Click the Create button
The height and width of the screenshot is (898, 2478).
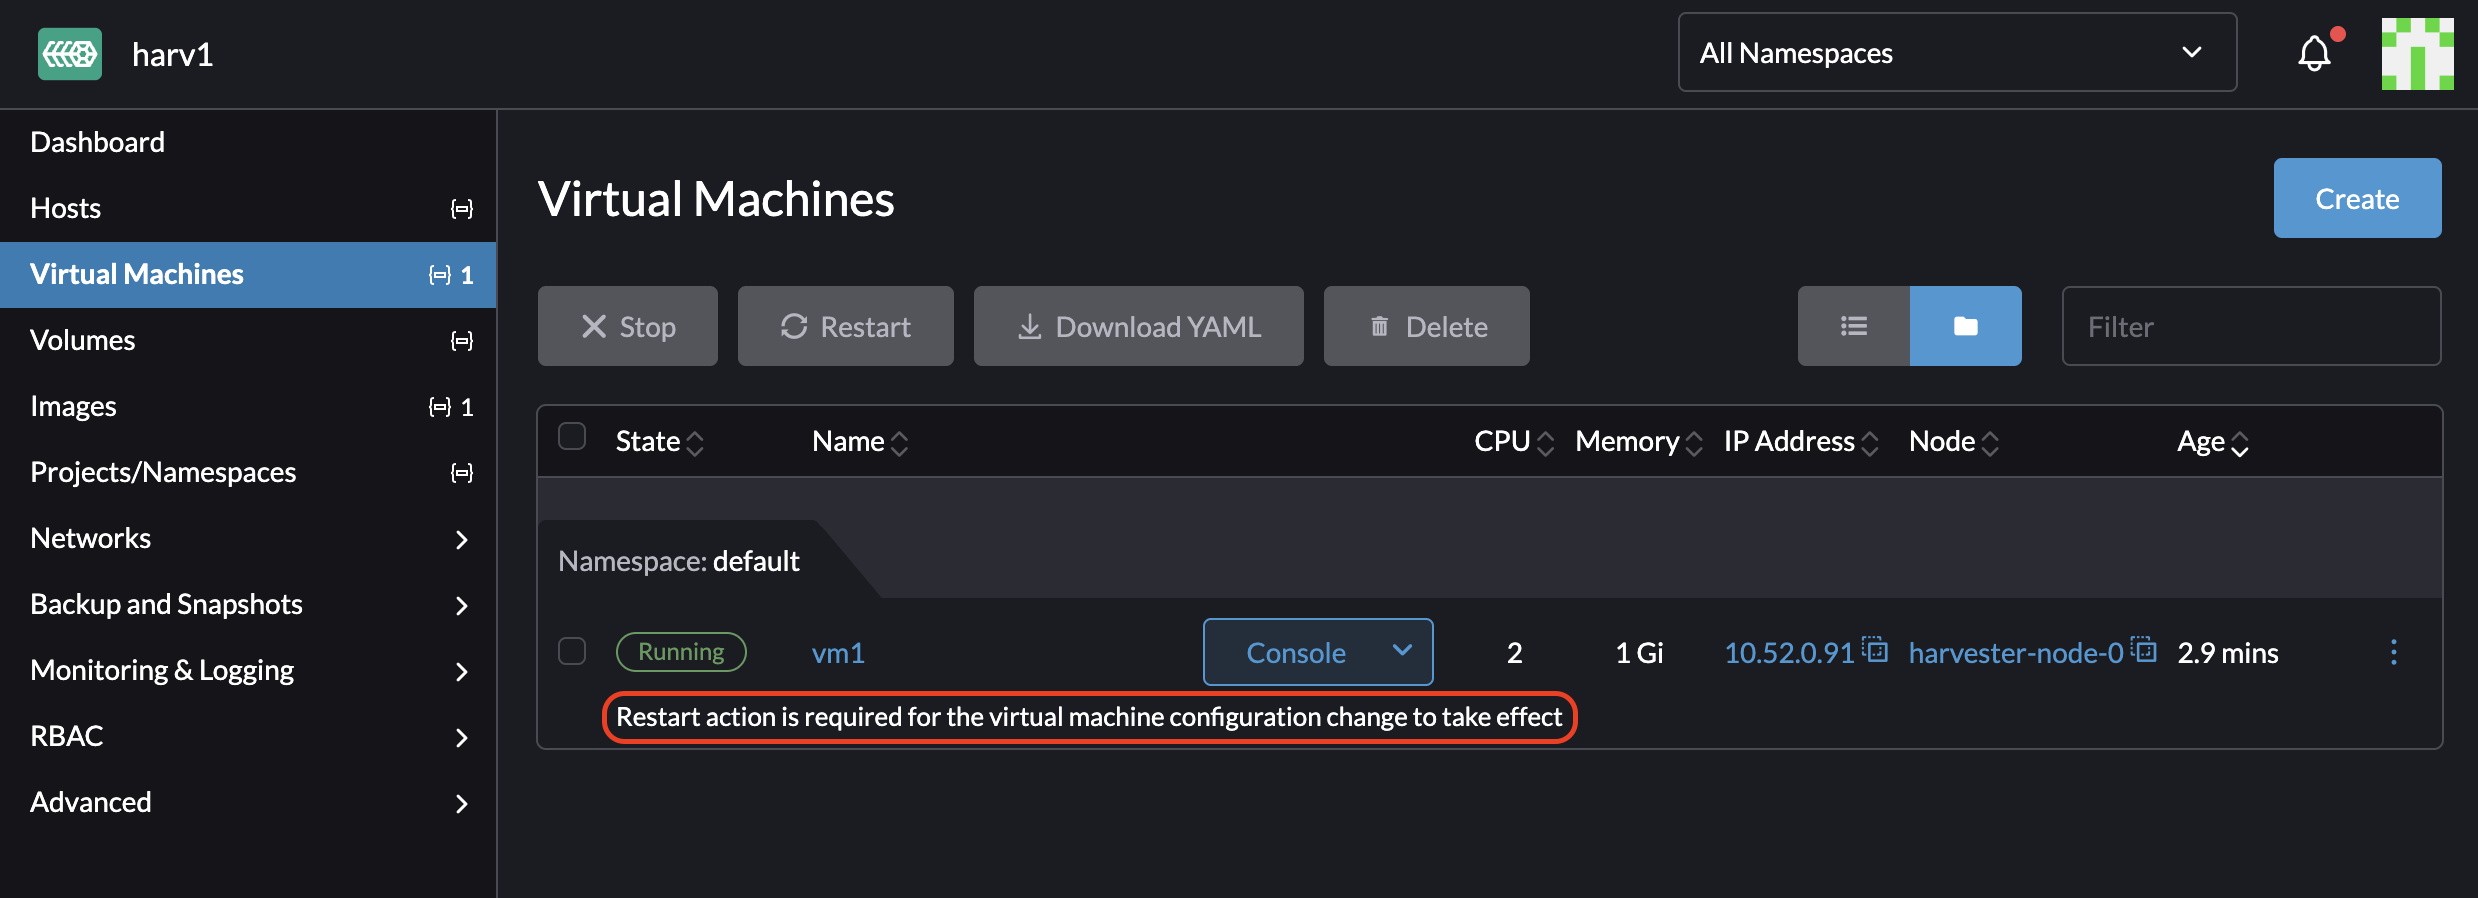click(2356, 198)
